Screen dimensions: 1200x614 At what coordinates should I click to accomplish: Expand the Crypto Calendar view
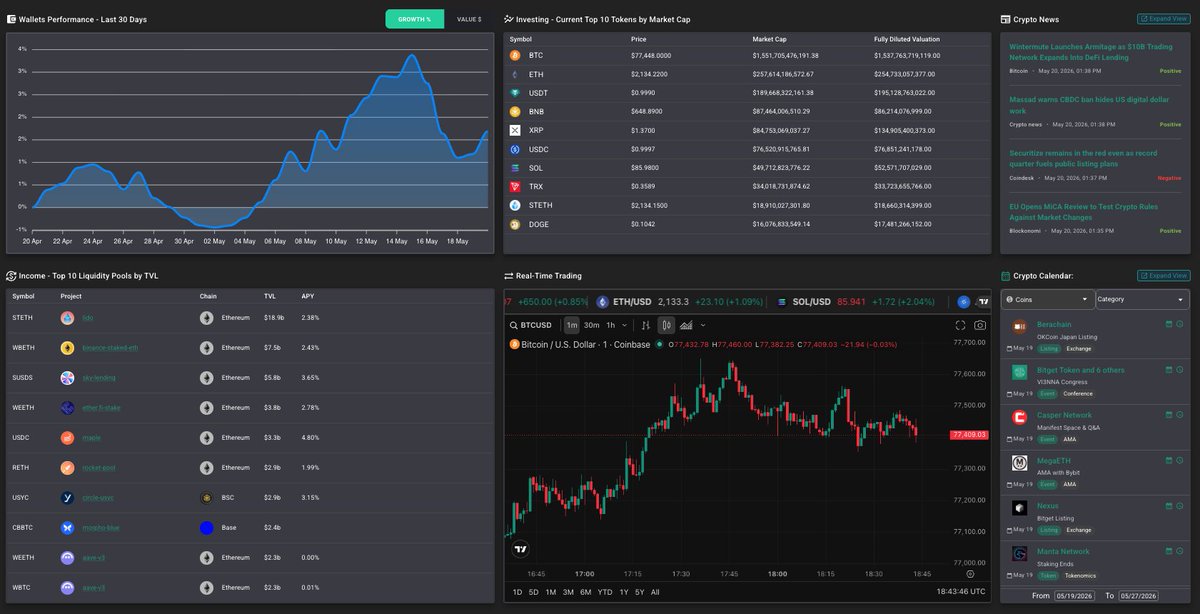point(1163,275)
